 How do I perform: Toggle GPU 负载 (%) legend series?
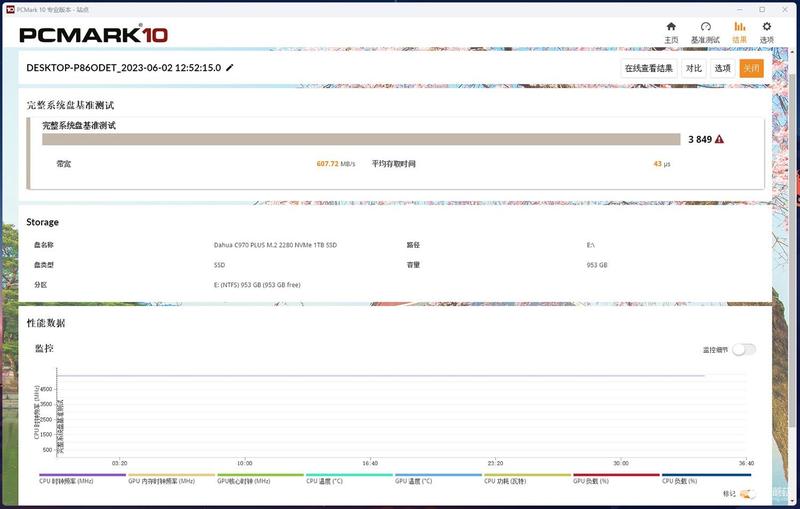616,478
